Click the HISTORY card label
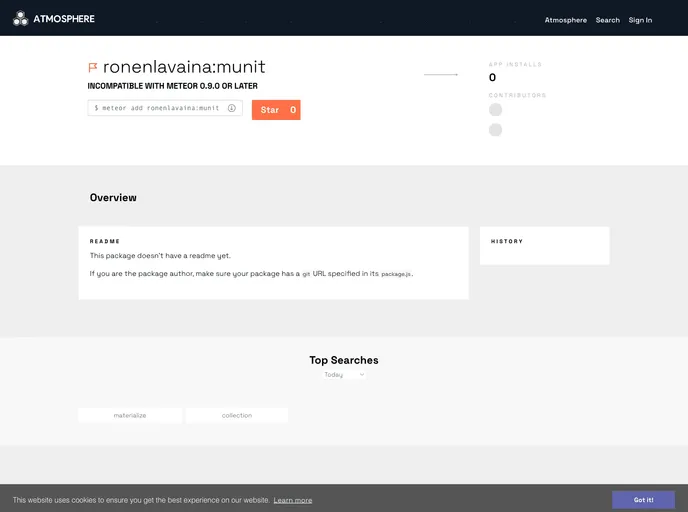 tap(507, 241)
